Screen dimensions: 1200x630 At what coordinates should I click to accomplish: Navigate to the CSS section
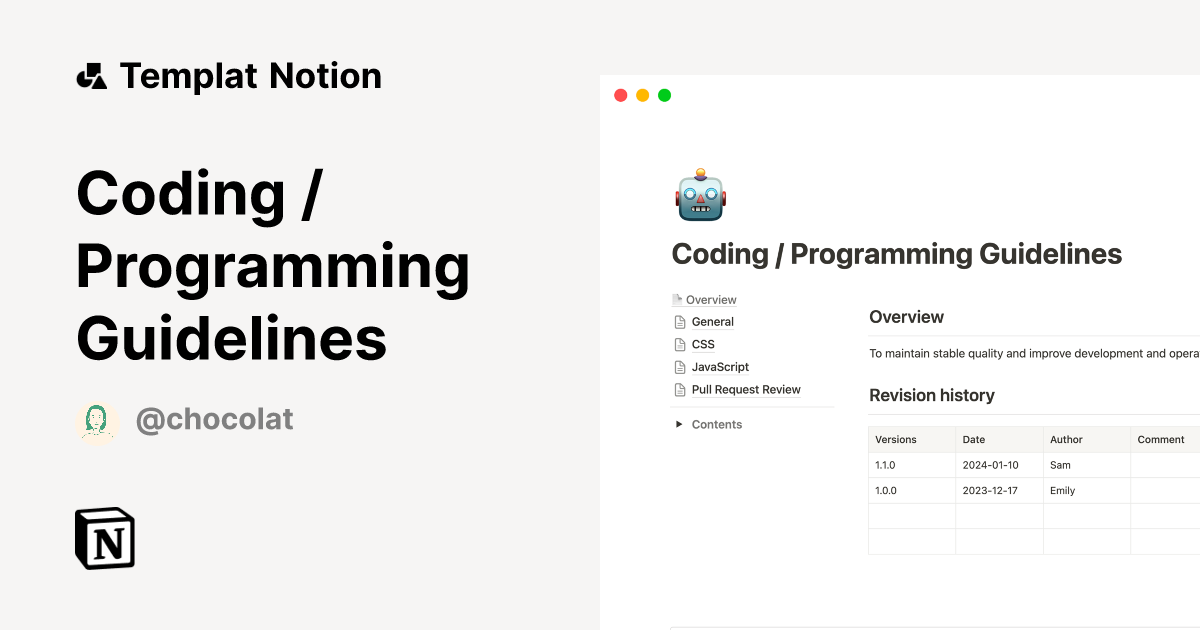(703, 344)
